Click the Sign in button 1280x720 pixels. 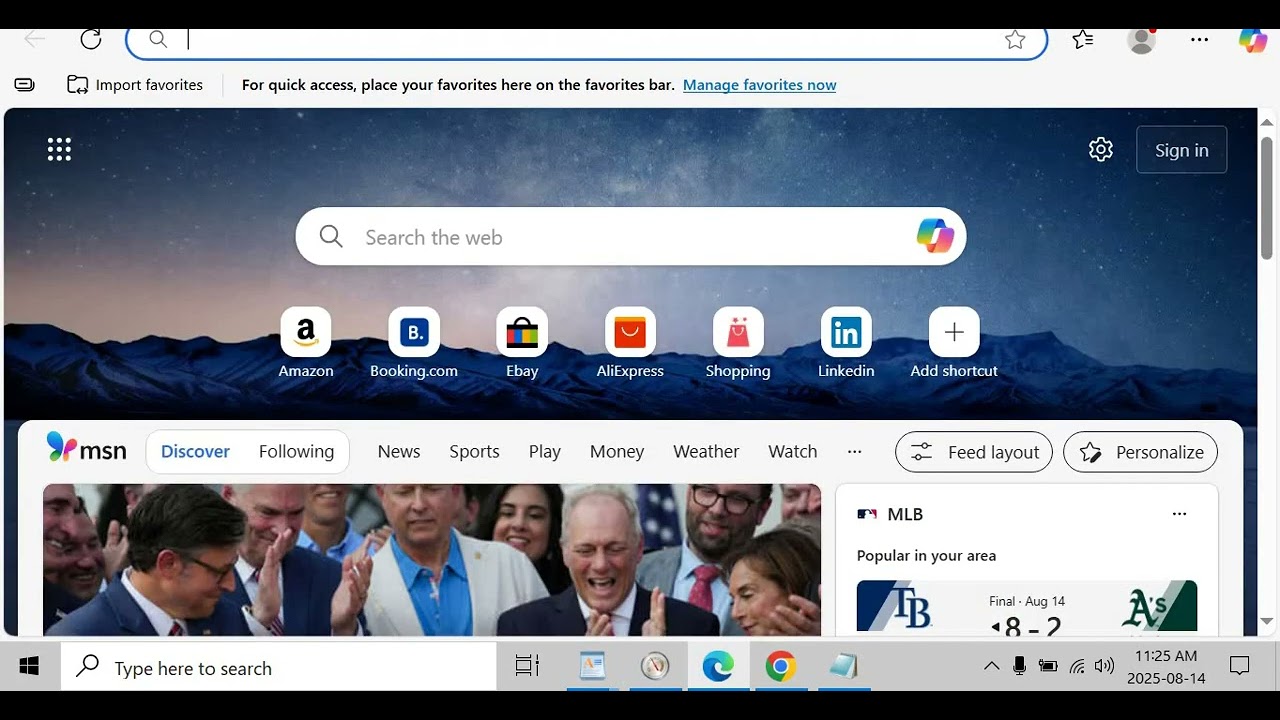point(1182,150)
